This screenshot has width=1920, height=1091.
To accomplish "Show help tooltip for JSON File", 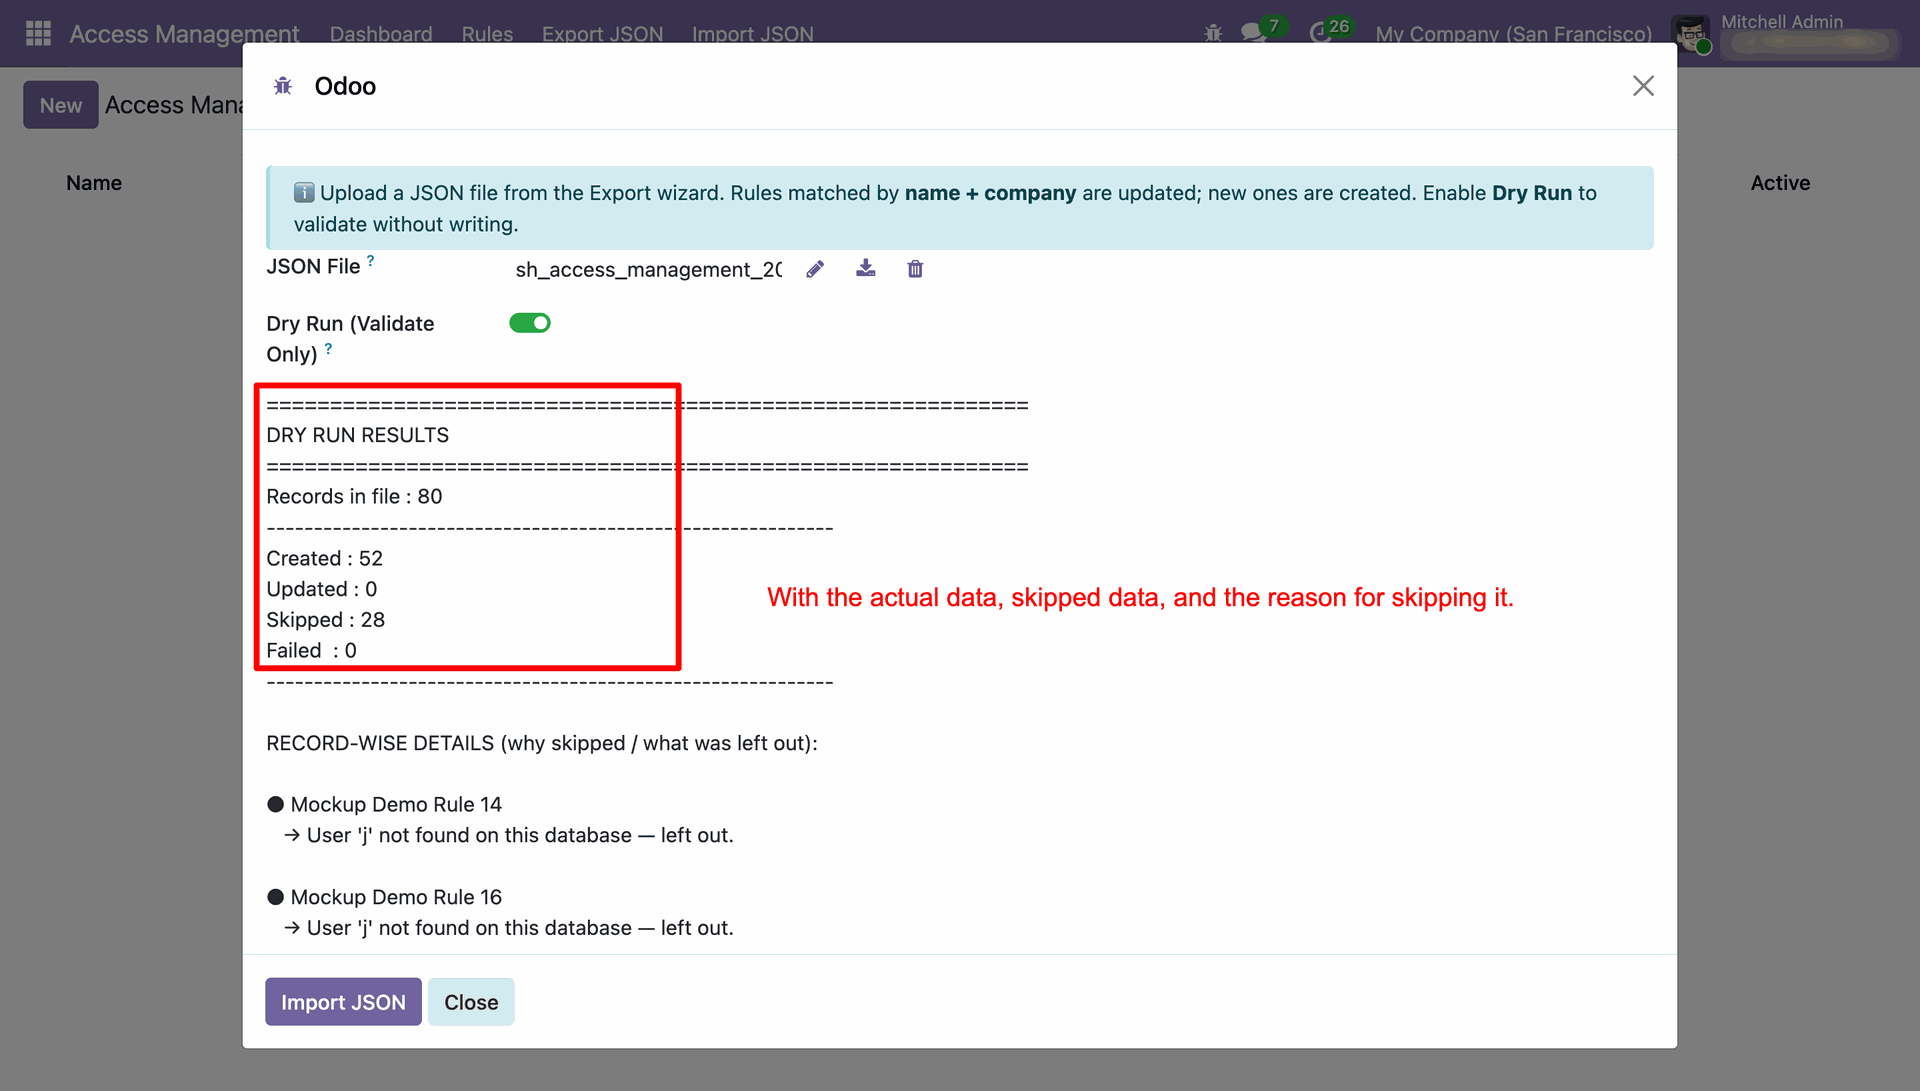I will click(370, 260).
